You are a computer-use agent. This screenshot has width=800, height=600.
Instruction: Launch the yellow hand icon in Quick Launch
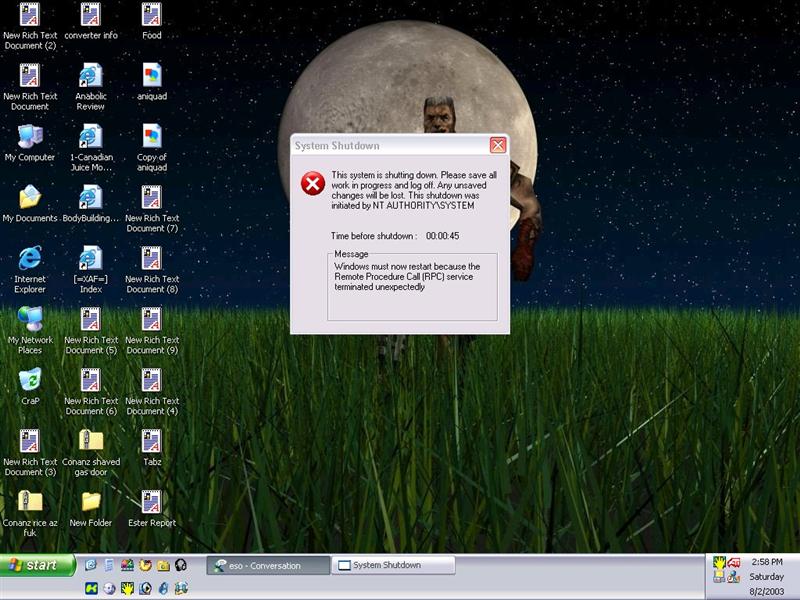(x=127, y=588)
